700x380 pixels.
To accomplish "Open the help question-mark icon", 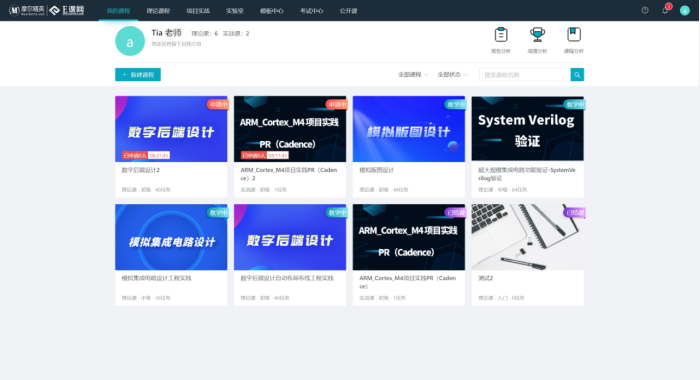I will 645,10.
